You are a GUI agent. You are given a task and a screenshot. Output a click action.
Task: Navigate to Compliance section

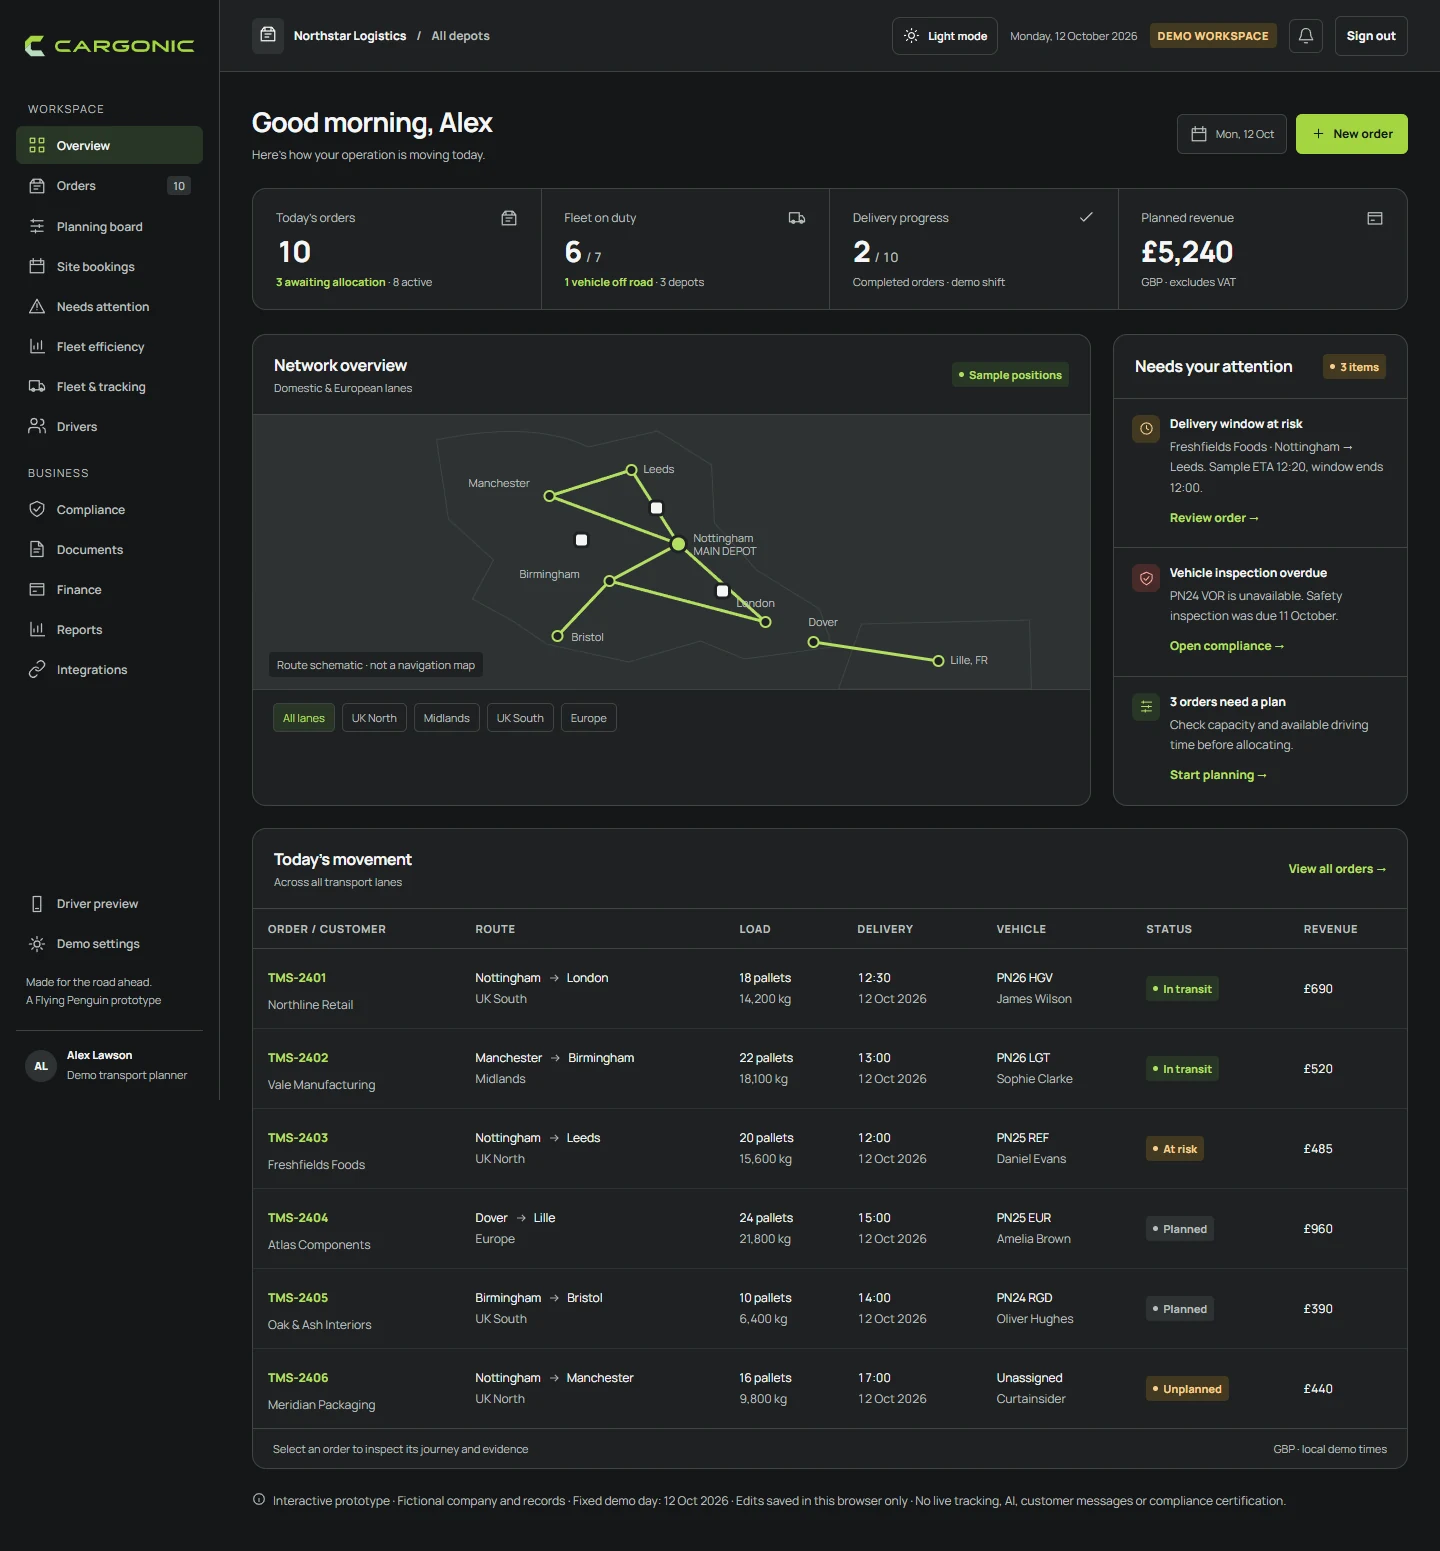coord(109,509)
